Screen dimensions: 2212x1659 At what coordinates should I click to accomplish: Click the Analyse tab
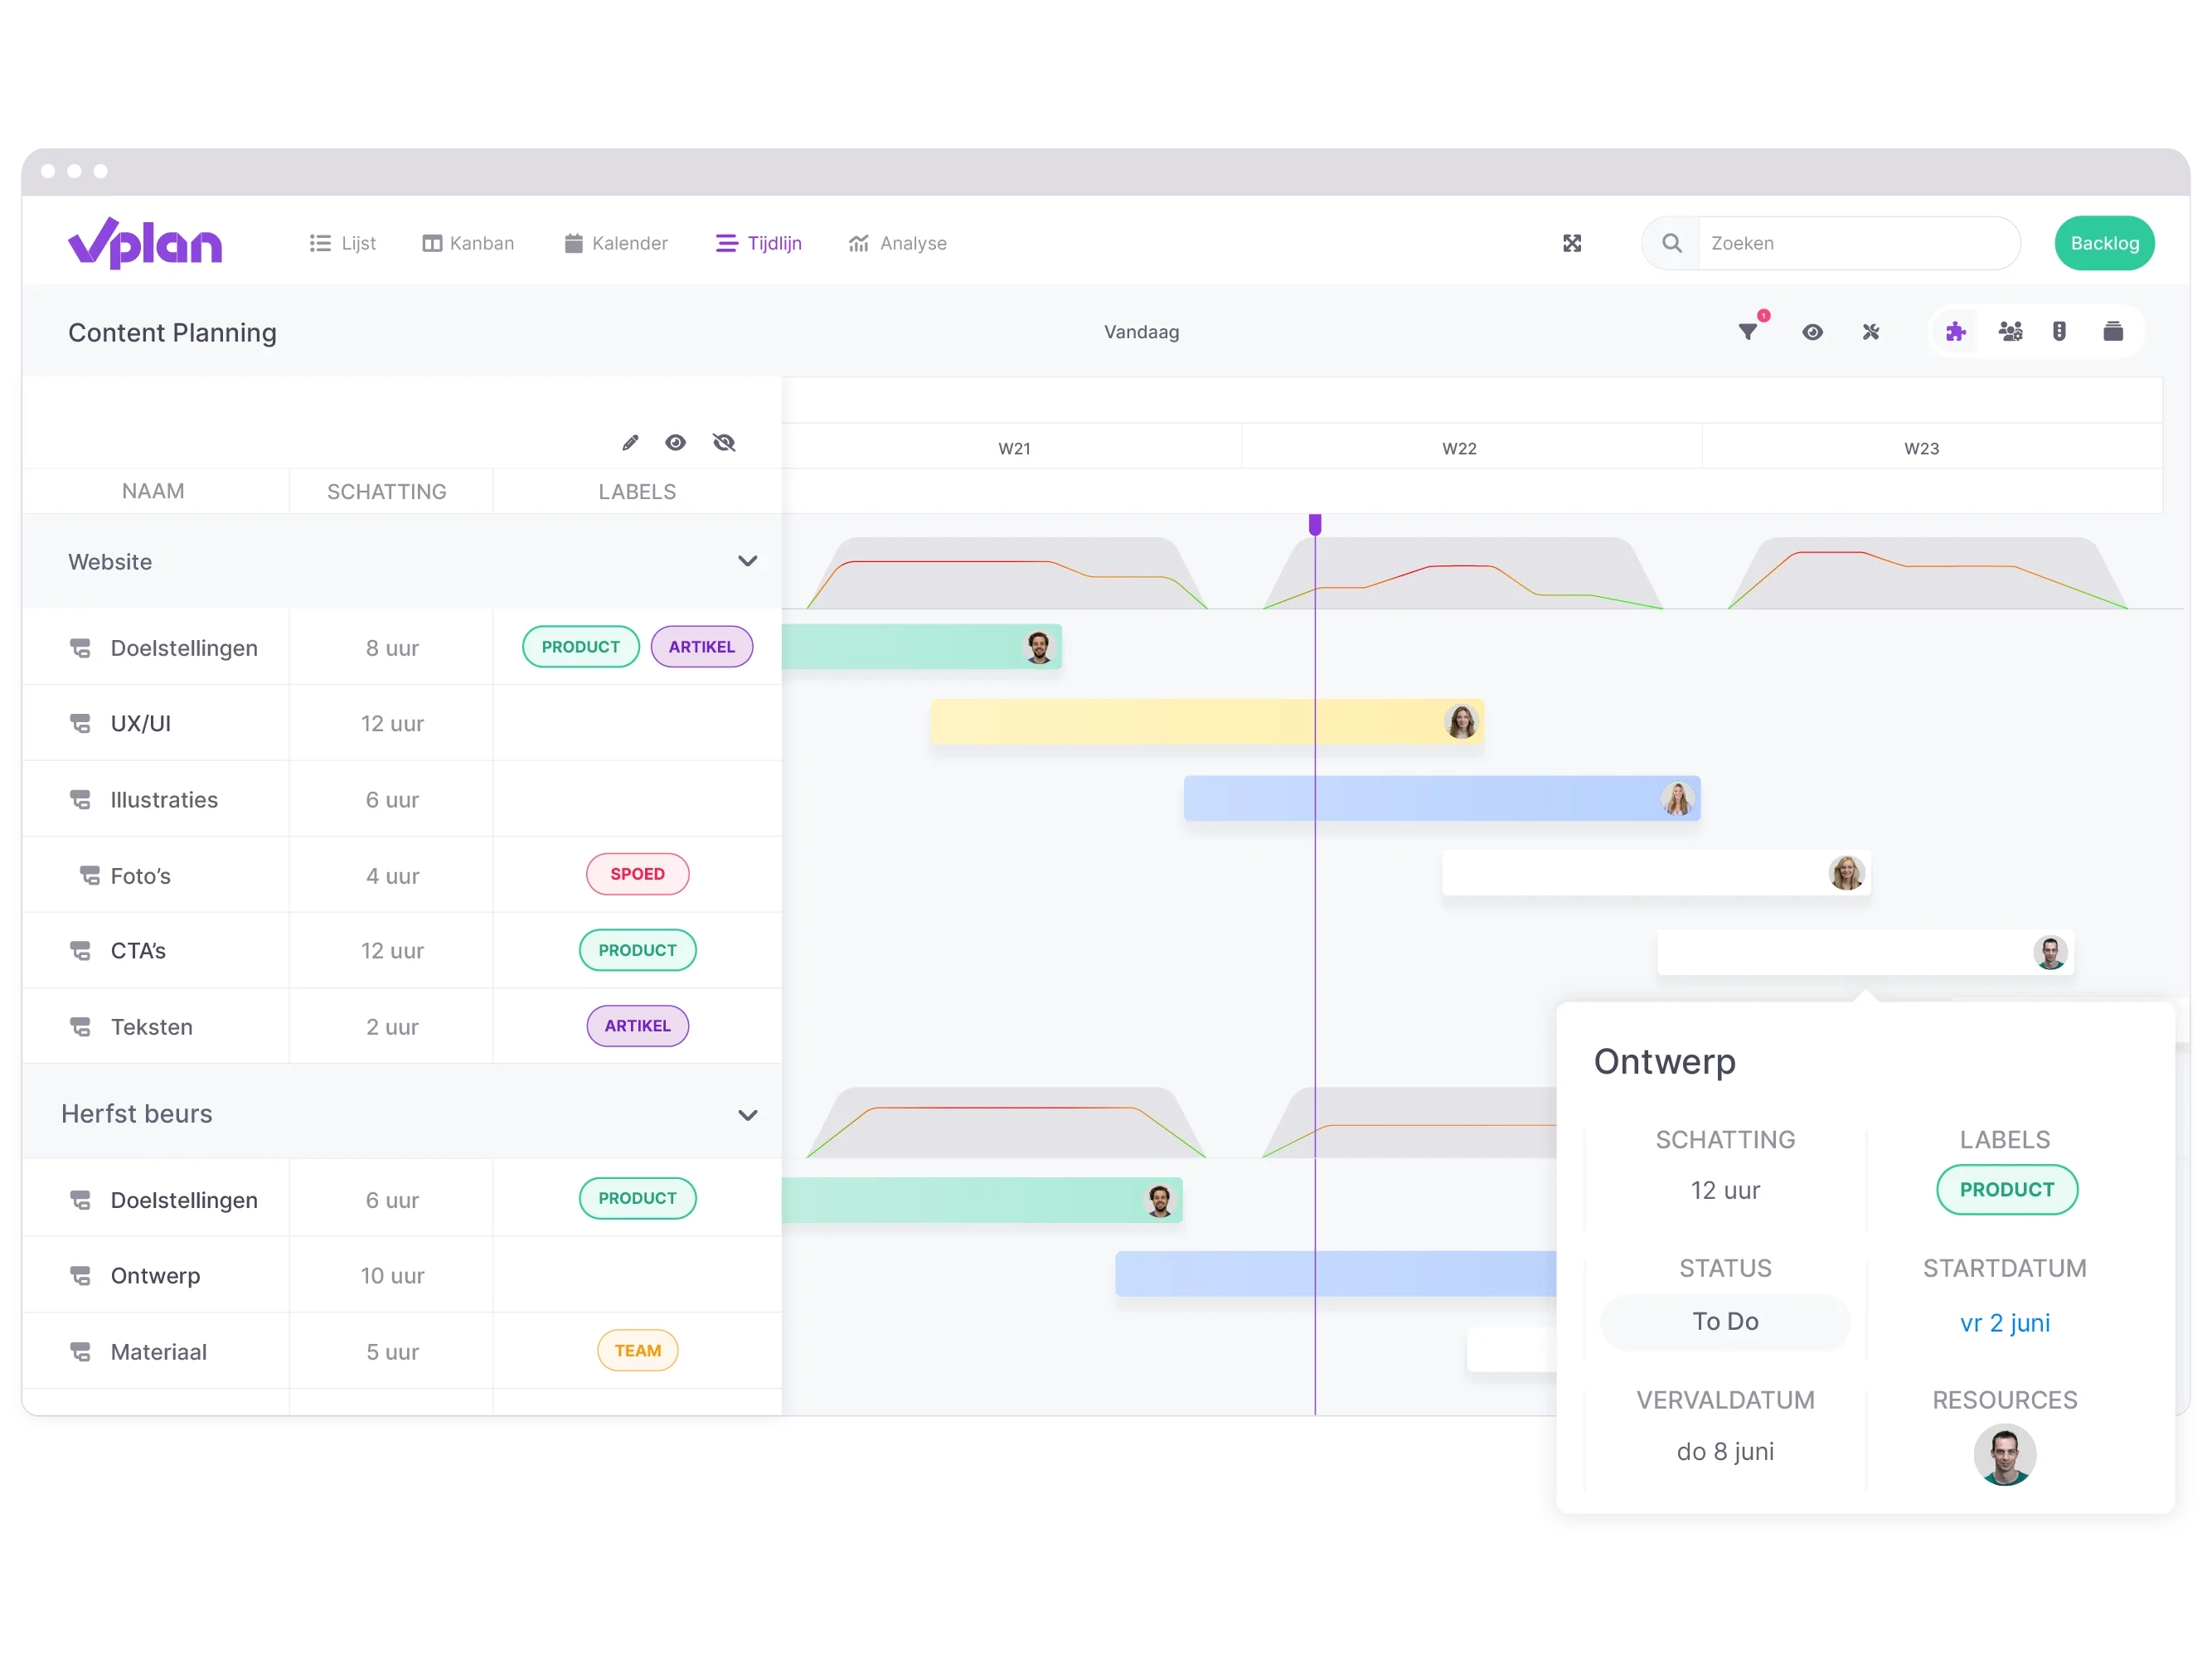(897, 242)
